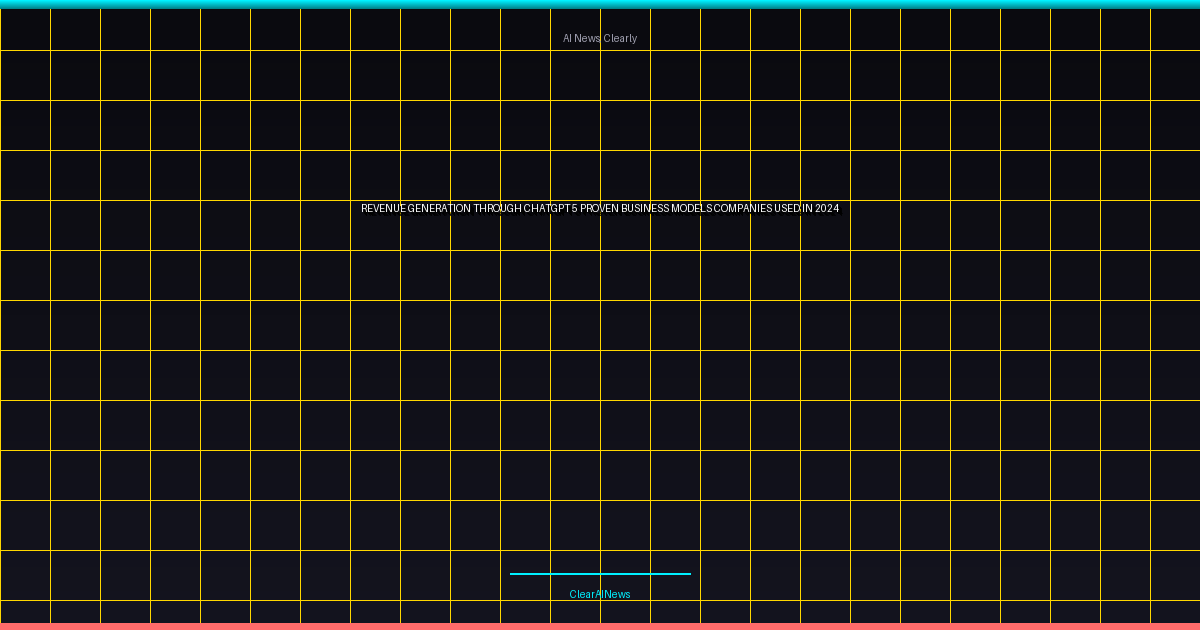1200x630 pixels.
Task: Click the cyan divider line above ClearAINews
Action: [x=600, y=574]
